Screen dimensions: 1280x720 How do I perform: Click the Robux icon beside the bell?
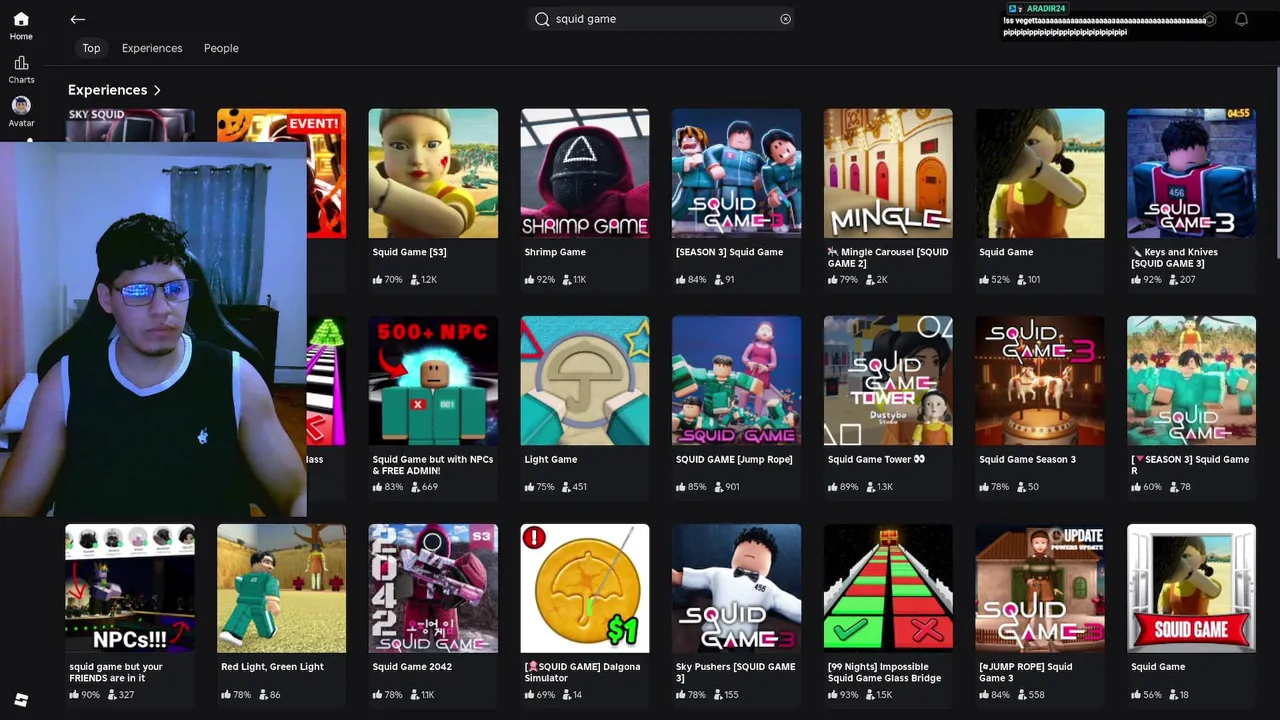(1209, 19)
